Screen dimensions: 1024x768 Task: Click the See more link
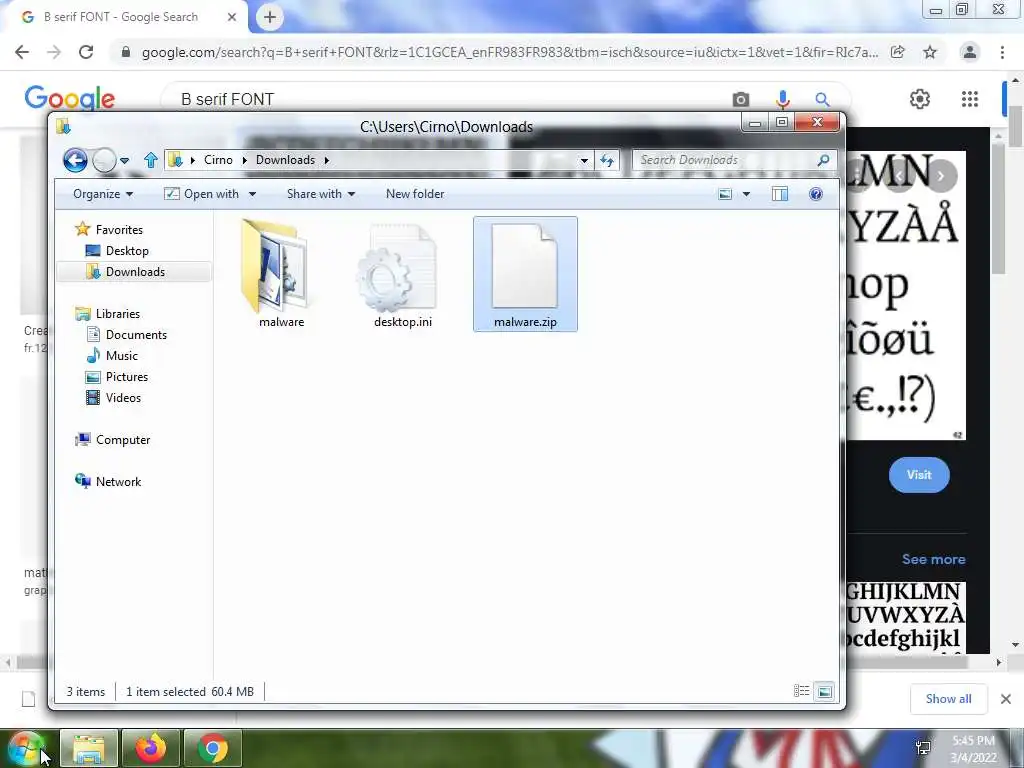pyautogui.click(x=933, y=559)
